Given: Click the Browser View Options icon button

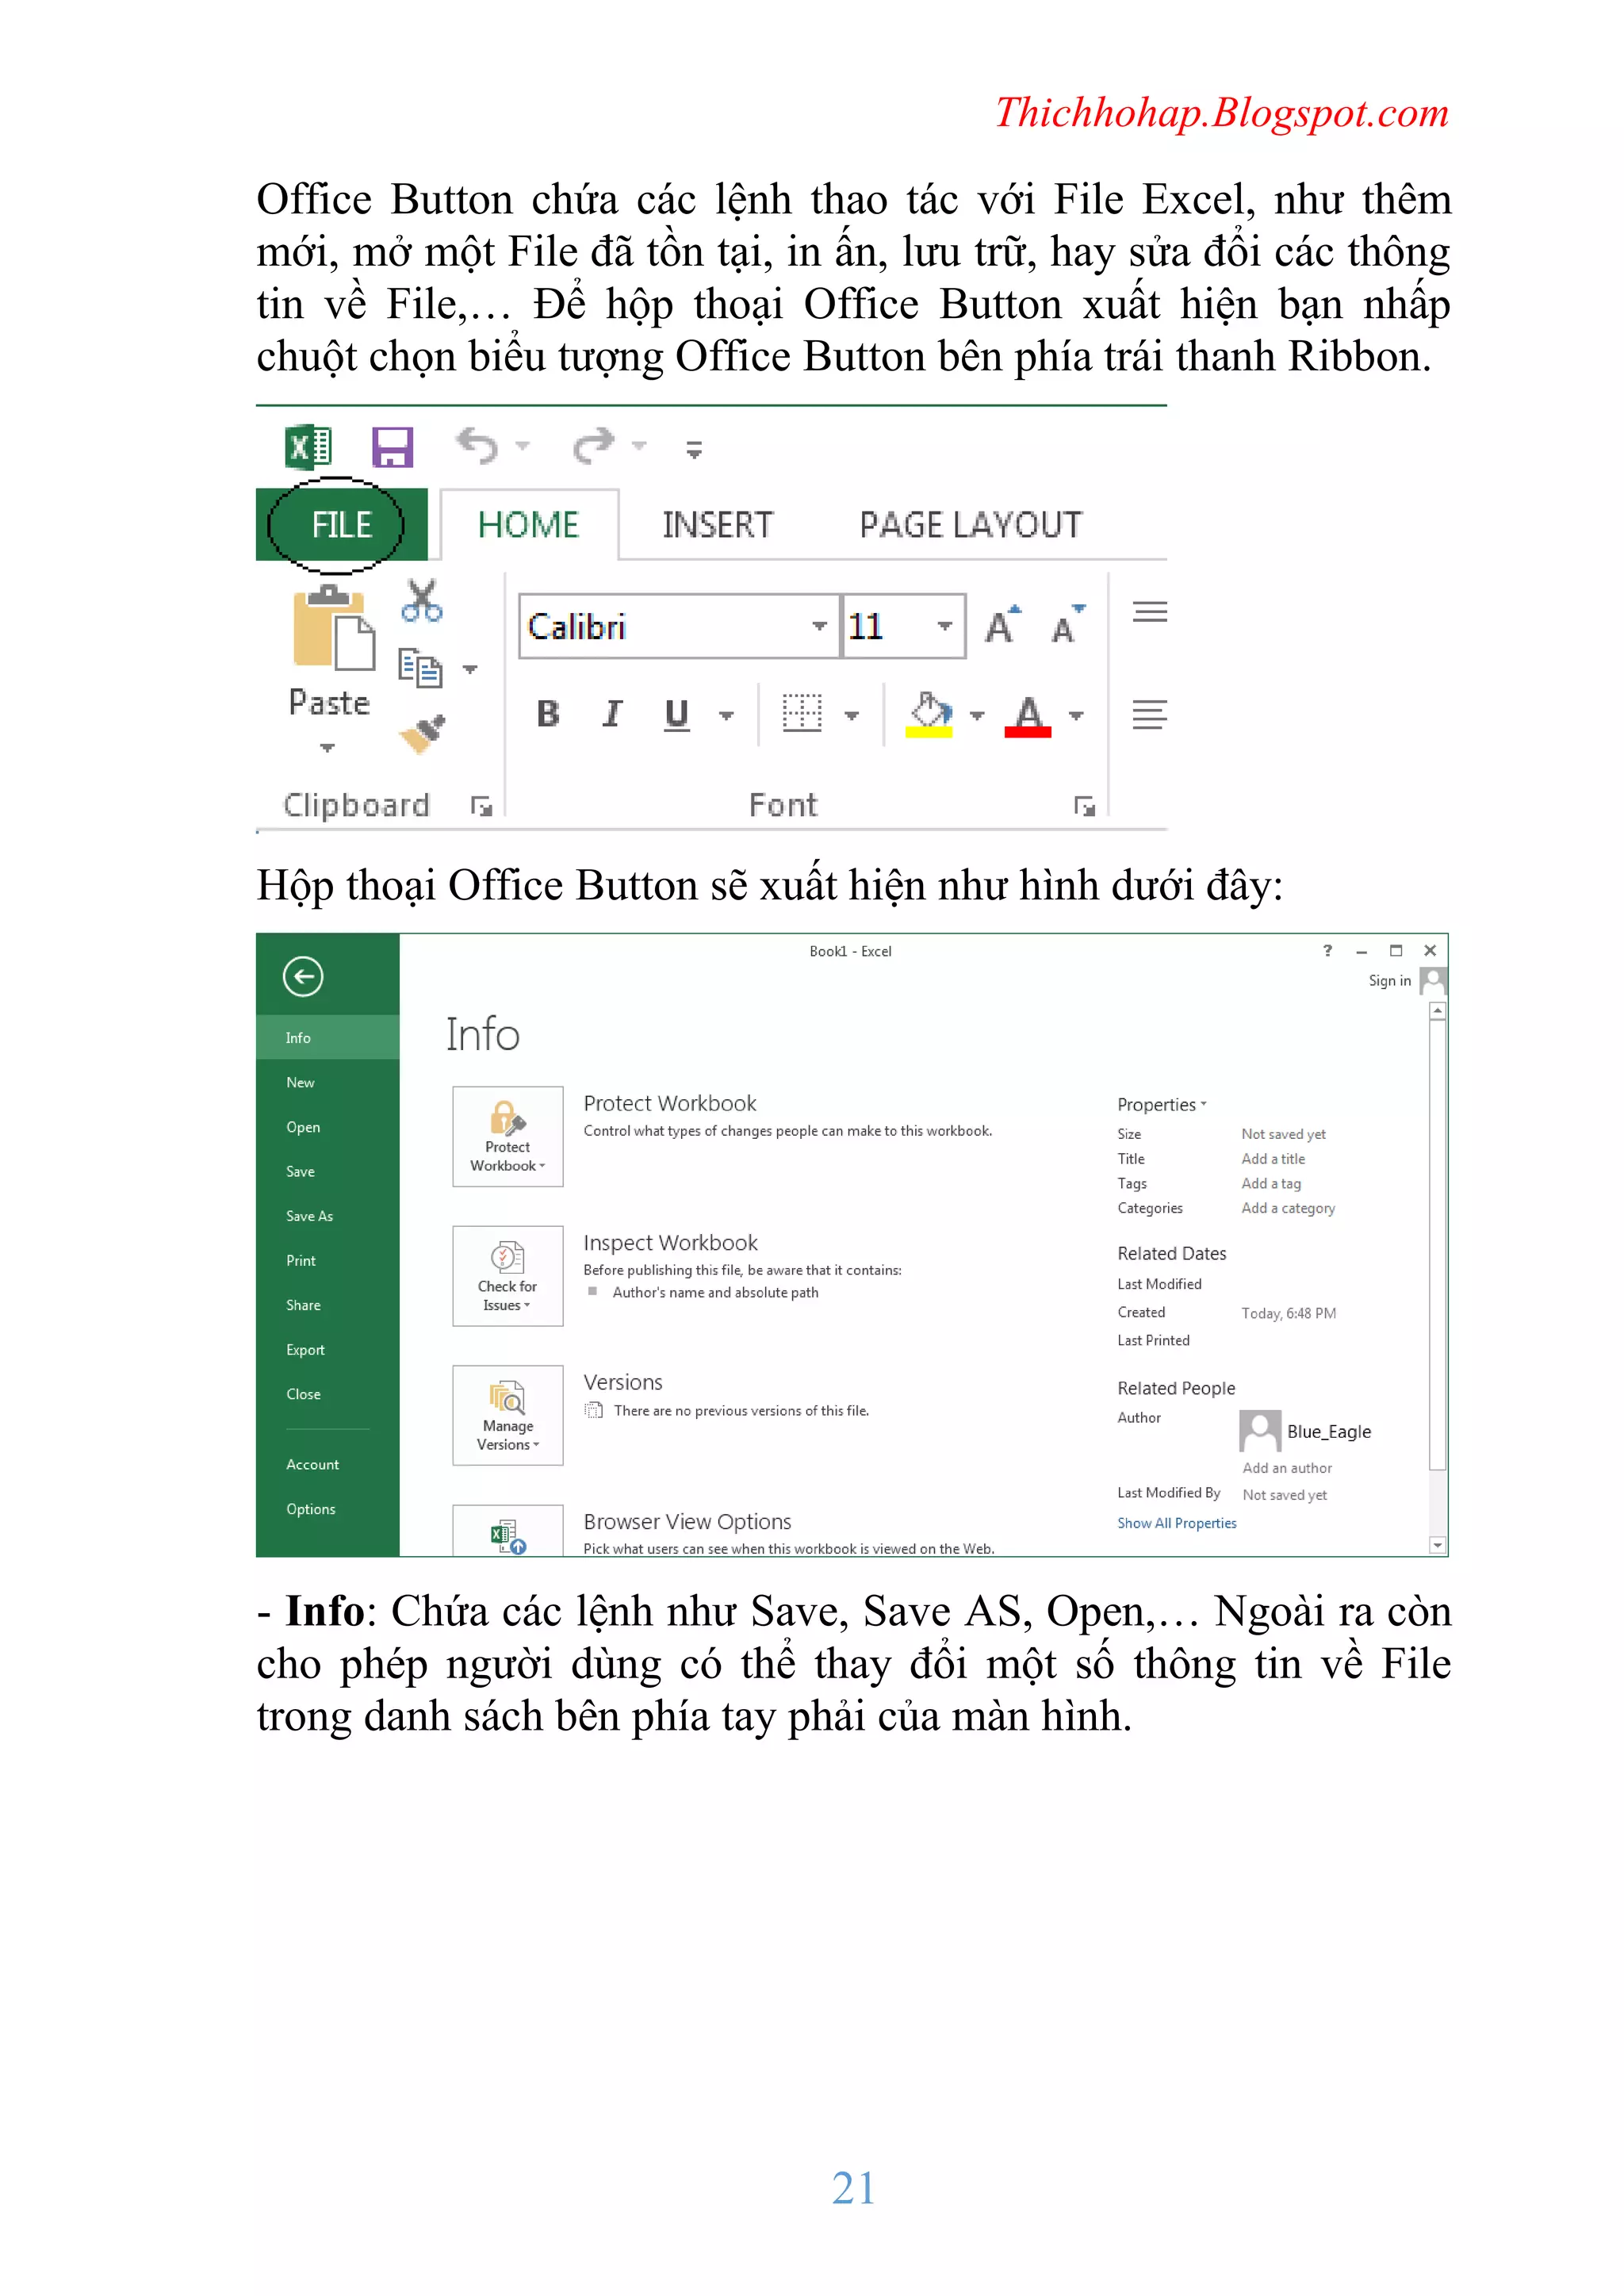Looking at the screenshot, I should tap(508, 1531).
